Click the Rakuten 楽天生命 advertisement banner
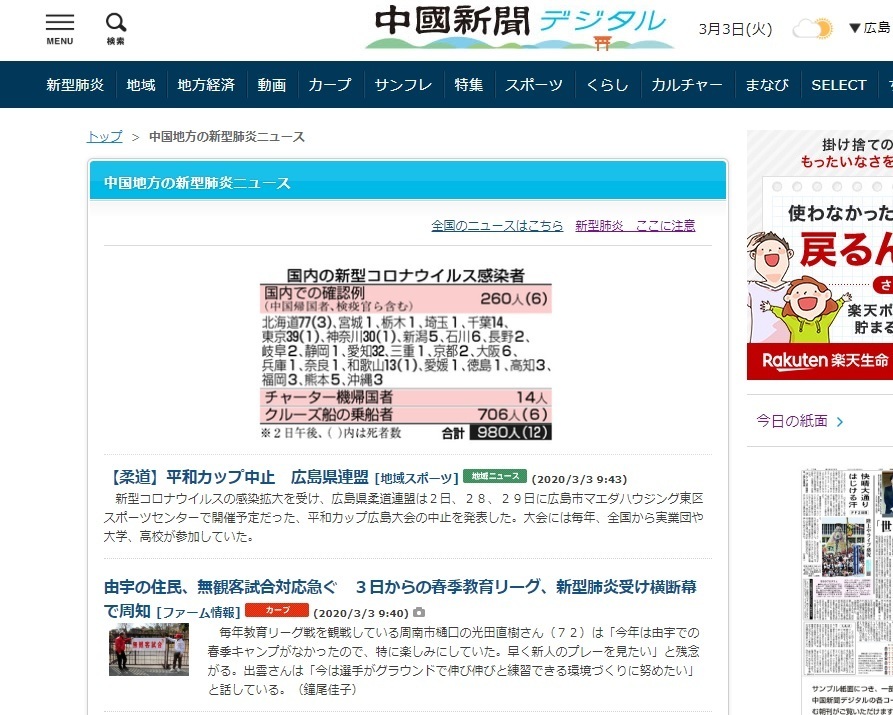Image resolution: width=893 pixels, height=715 pixels. coord(819,255)
